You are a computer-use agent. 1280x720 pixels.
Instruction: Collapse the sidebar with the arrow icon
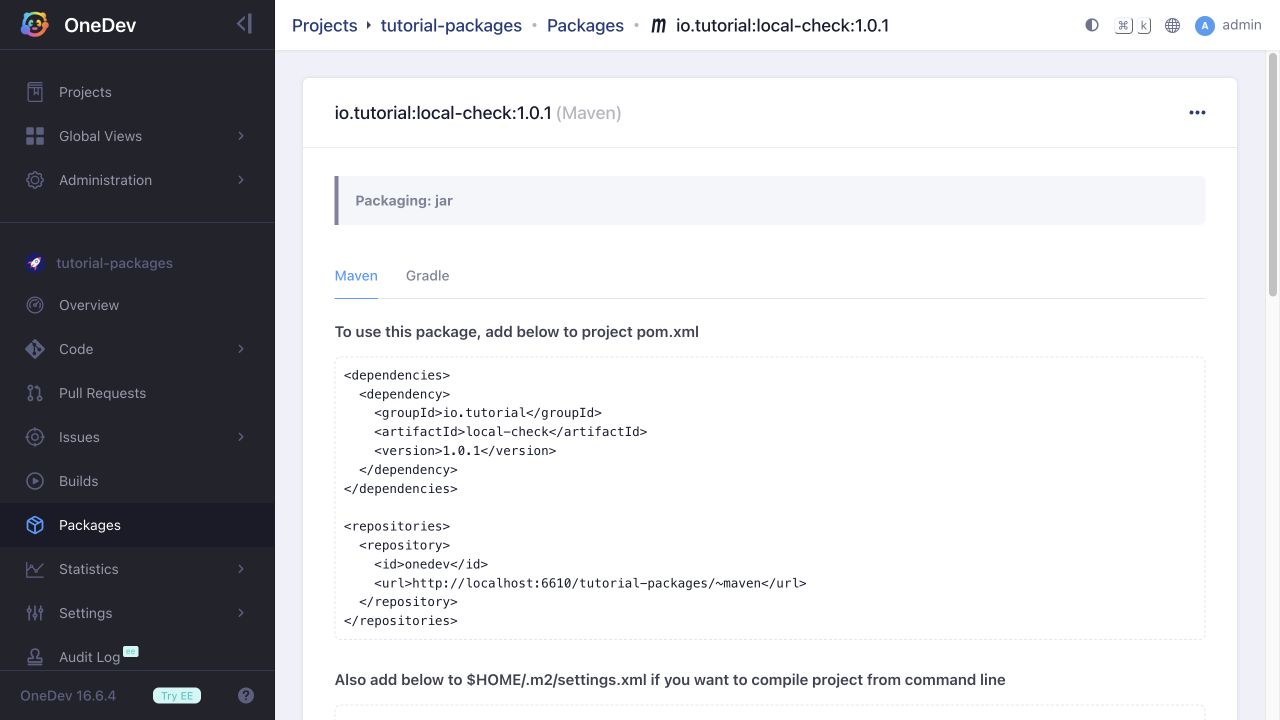pyautogui.click(x=244, y=24)
